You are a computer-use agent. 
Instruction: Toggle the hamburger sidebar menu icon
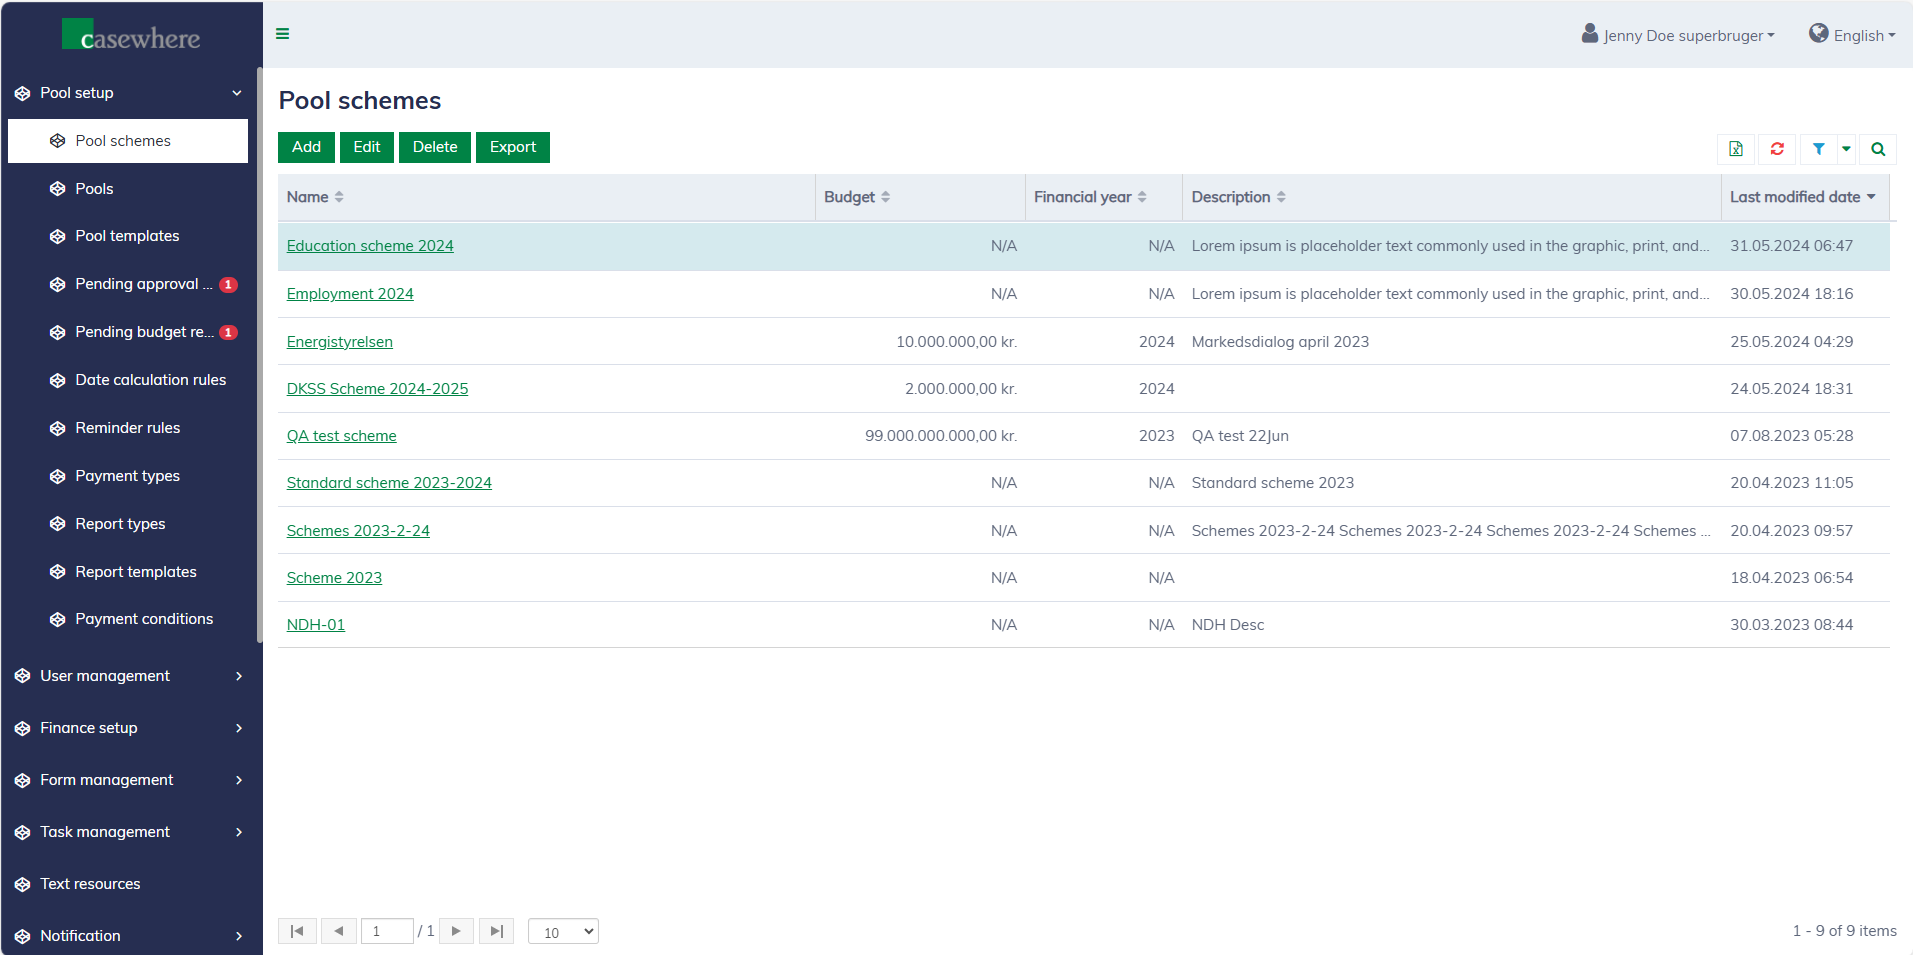283,34
